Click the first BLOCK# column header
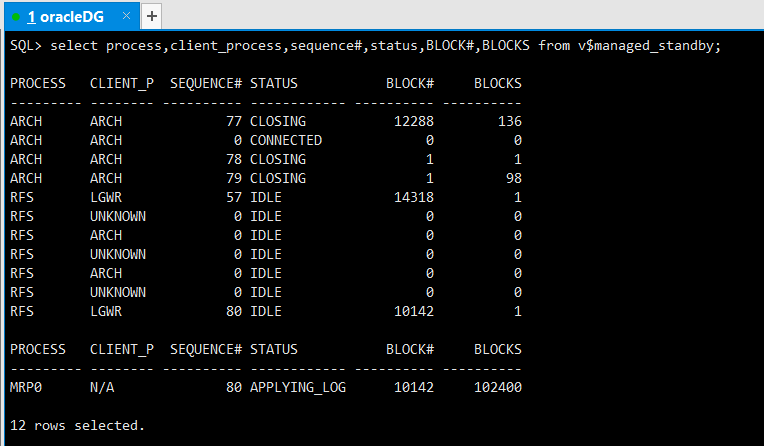The image size is (764, 446). tap(410, 83)
